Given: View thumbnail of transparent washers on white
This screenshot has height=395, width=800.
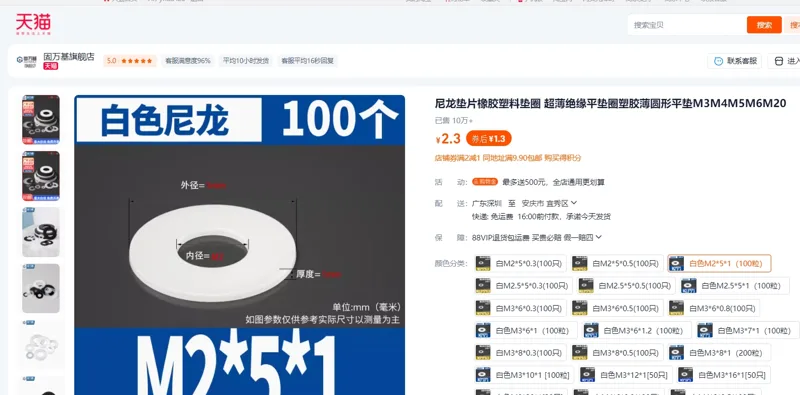Looking at the screenshot, I should (x=41, y=344).
